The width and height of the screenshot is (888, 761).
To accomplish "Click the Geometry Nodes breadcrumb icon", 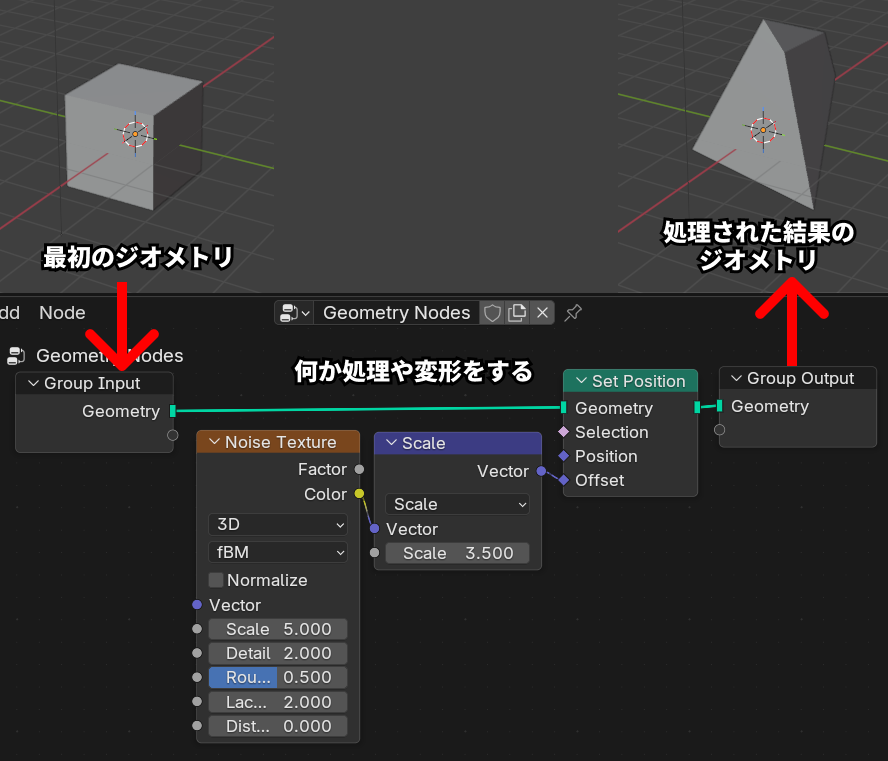I will point(16,355).
